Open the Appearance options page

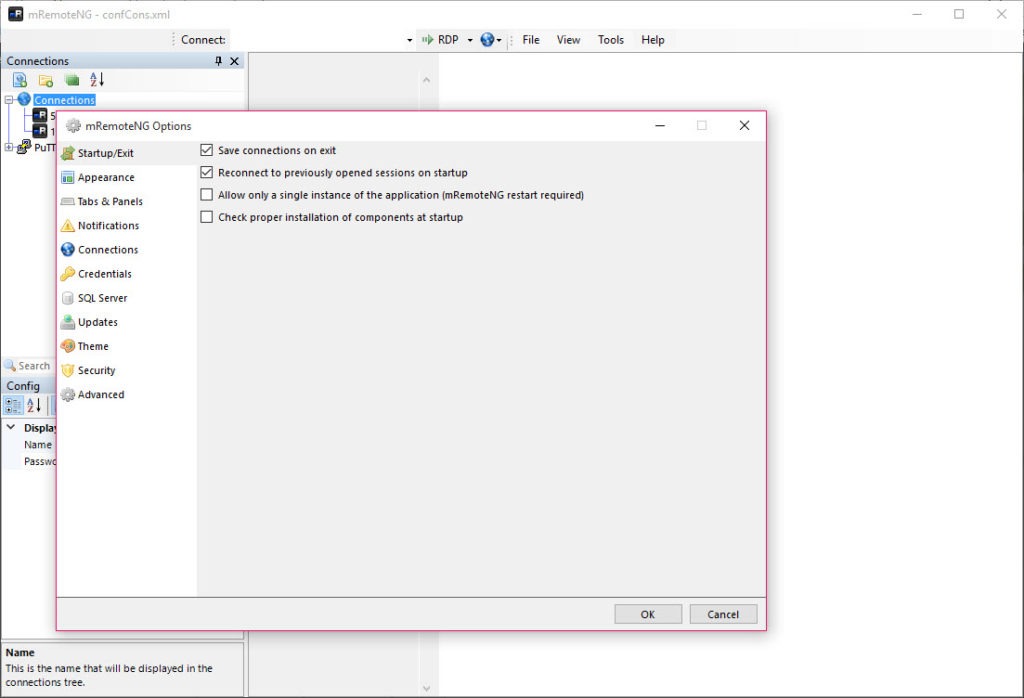pos(126,178)
